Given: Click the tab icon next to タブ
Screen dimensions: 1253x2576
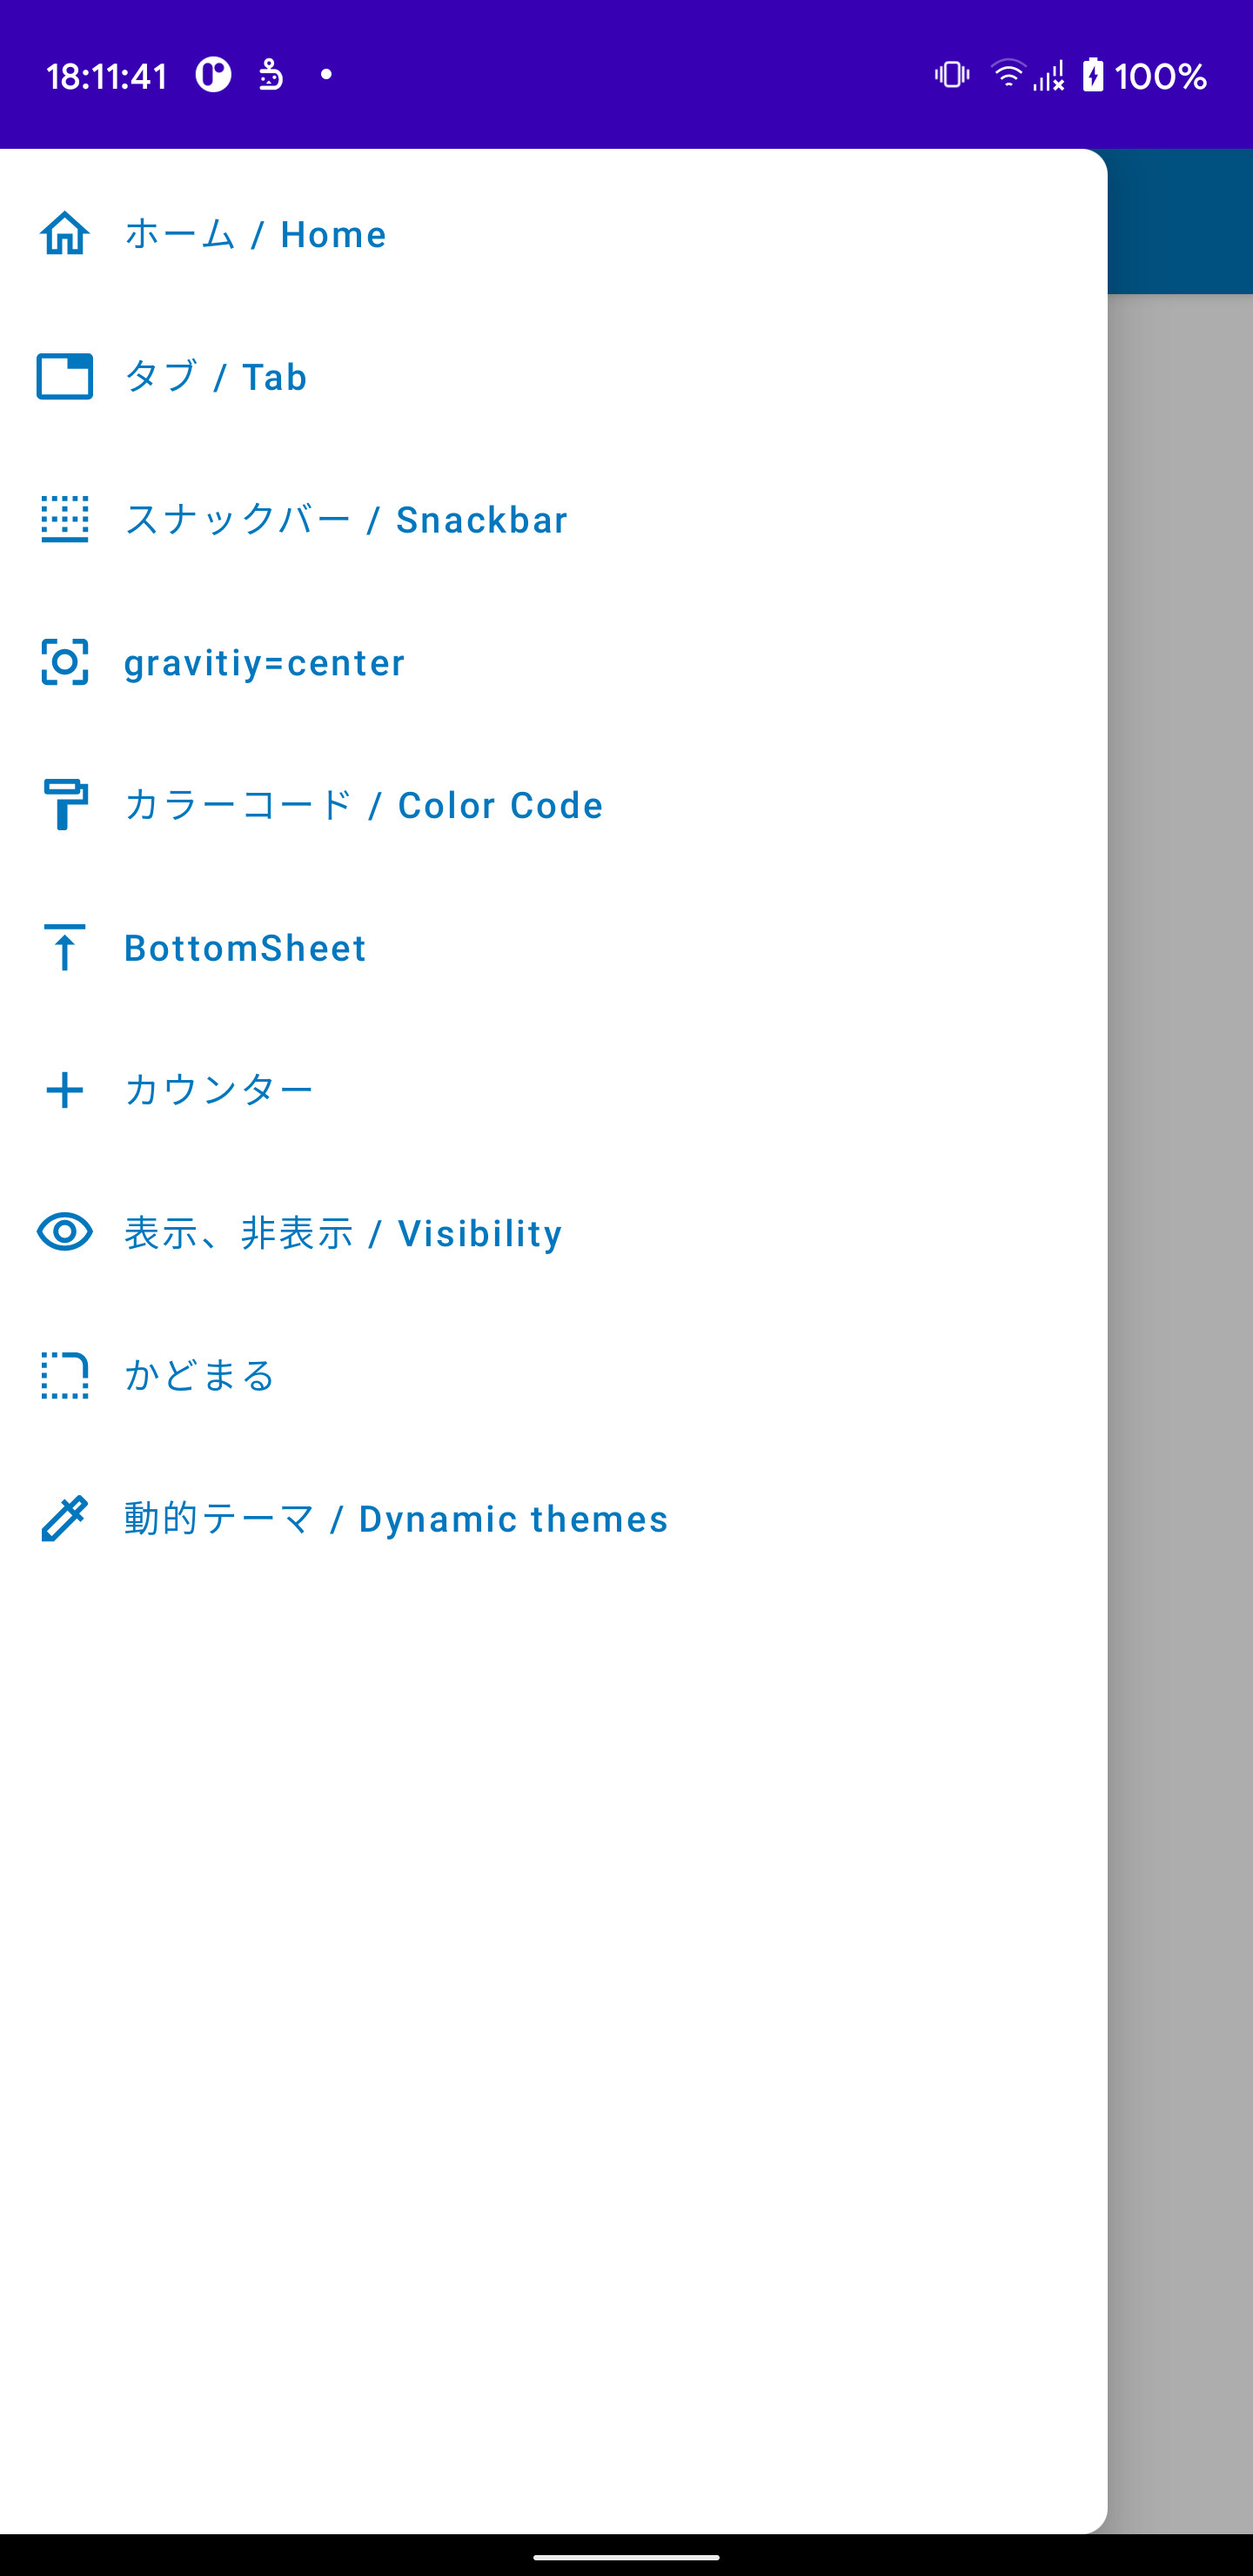Looking at the screenshot, I should (x=64, y=377).
